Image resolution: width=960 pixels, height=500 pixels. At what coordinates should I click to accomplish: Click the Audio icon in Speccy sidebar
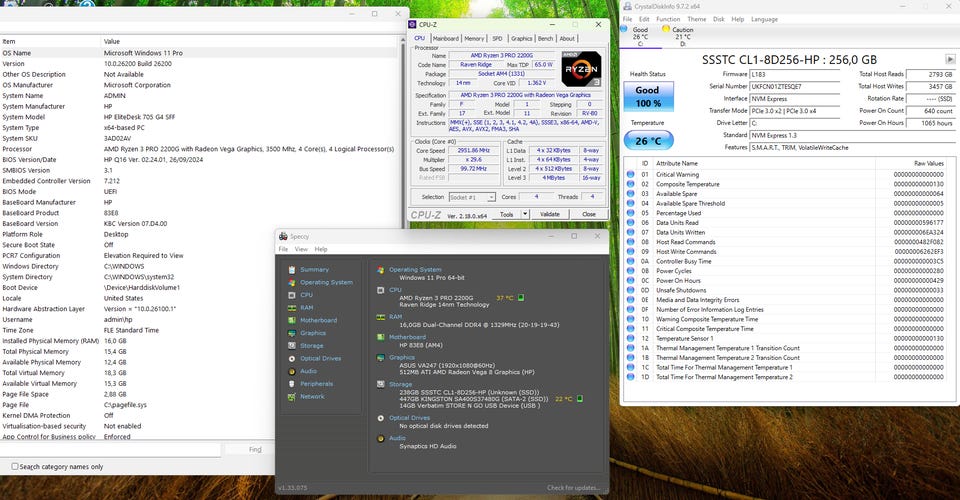coord(291,371)
